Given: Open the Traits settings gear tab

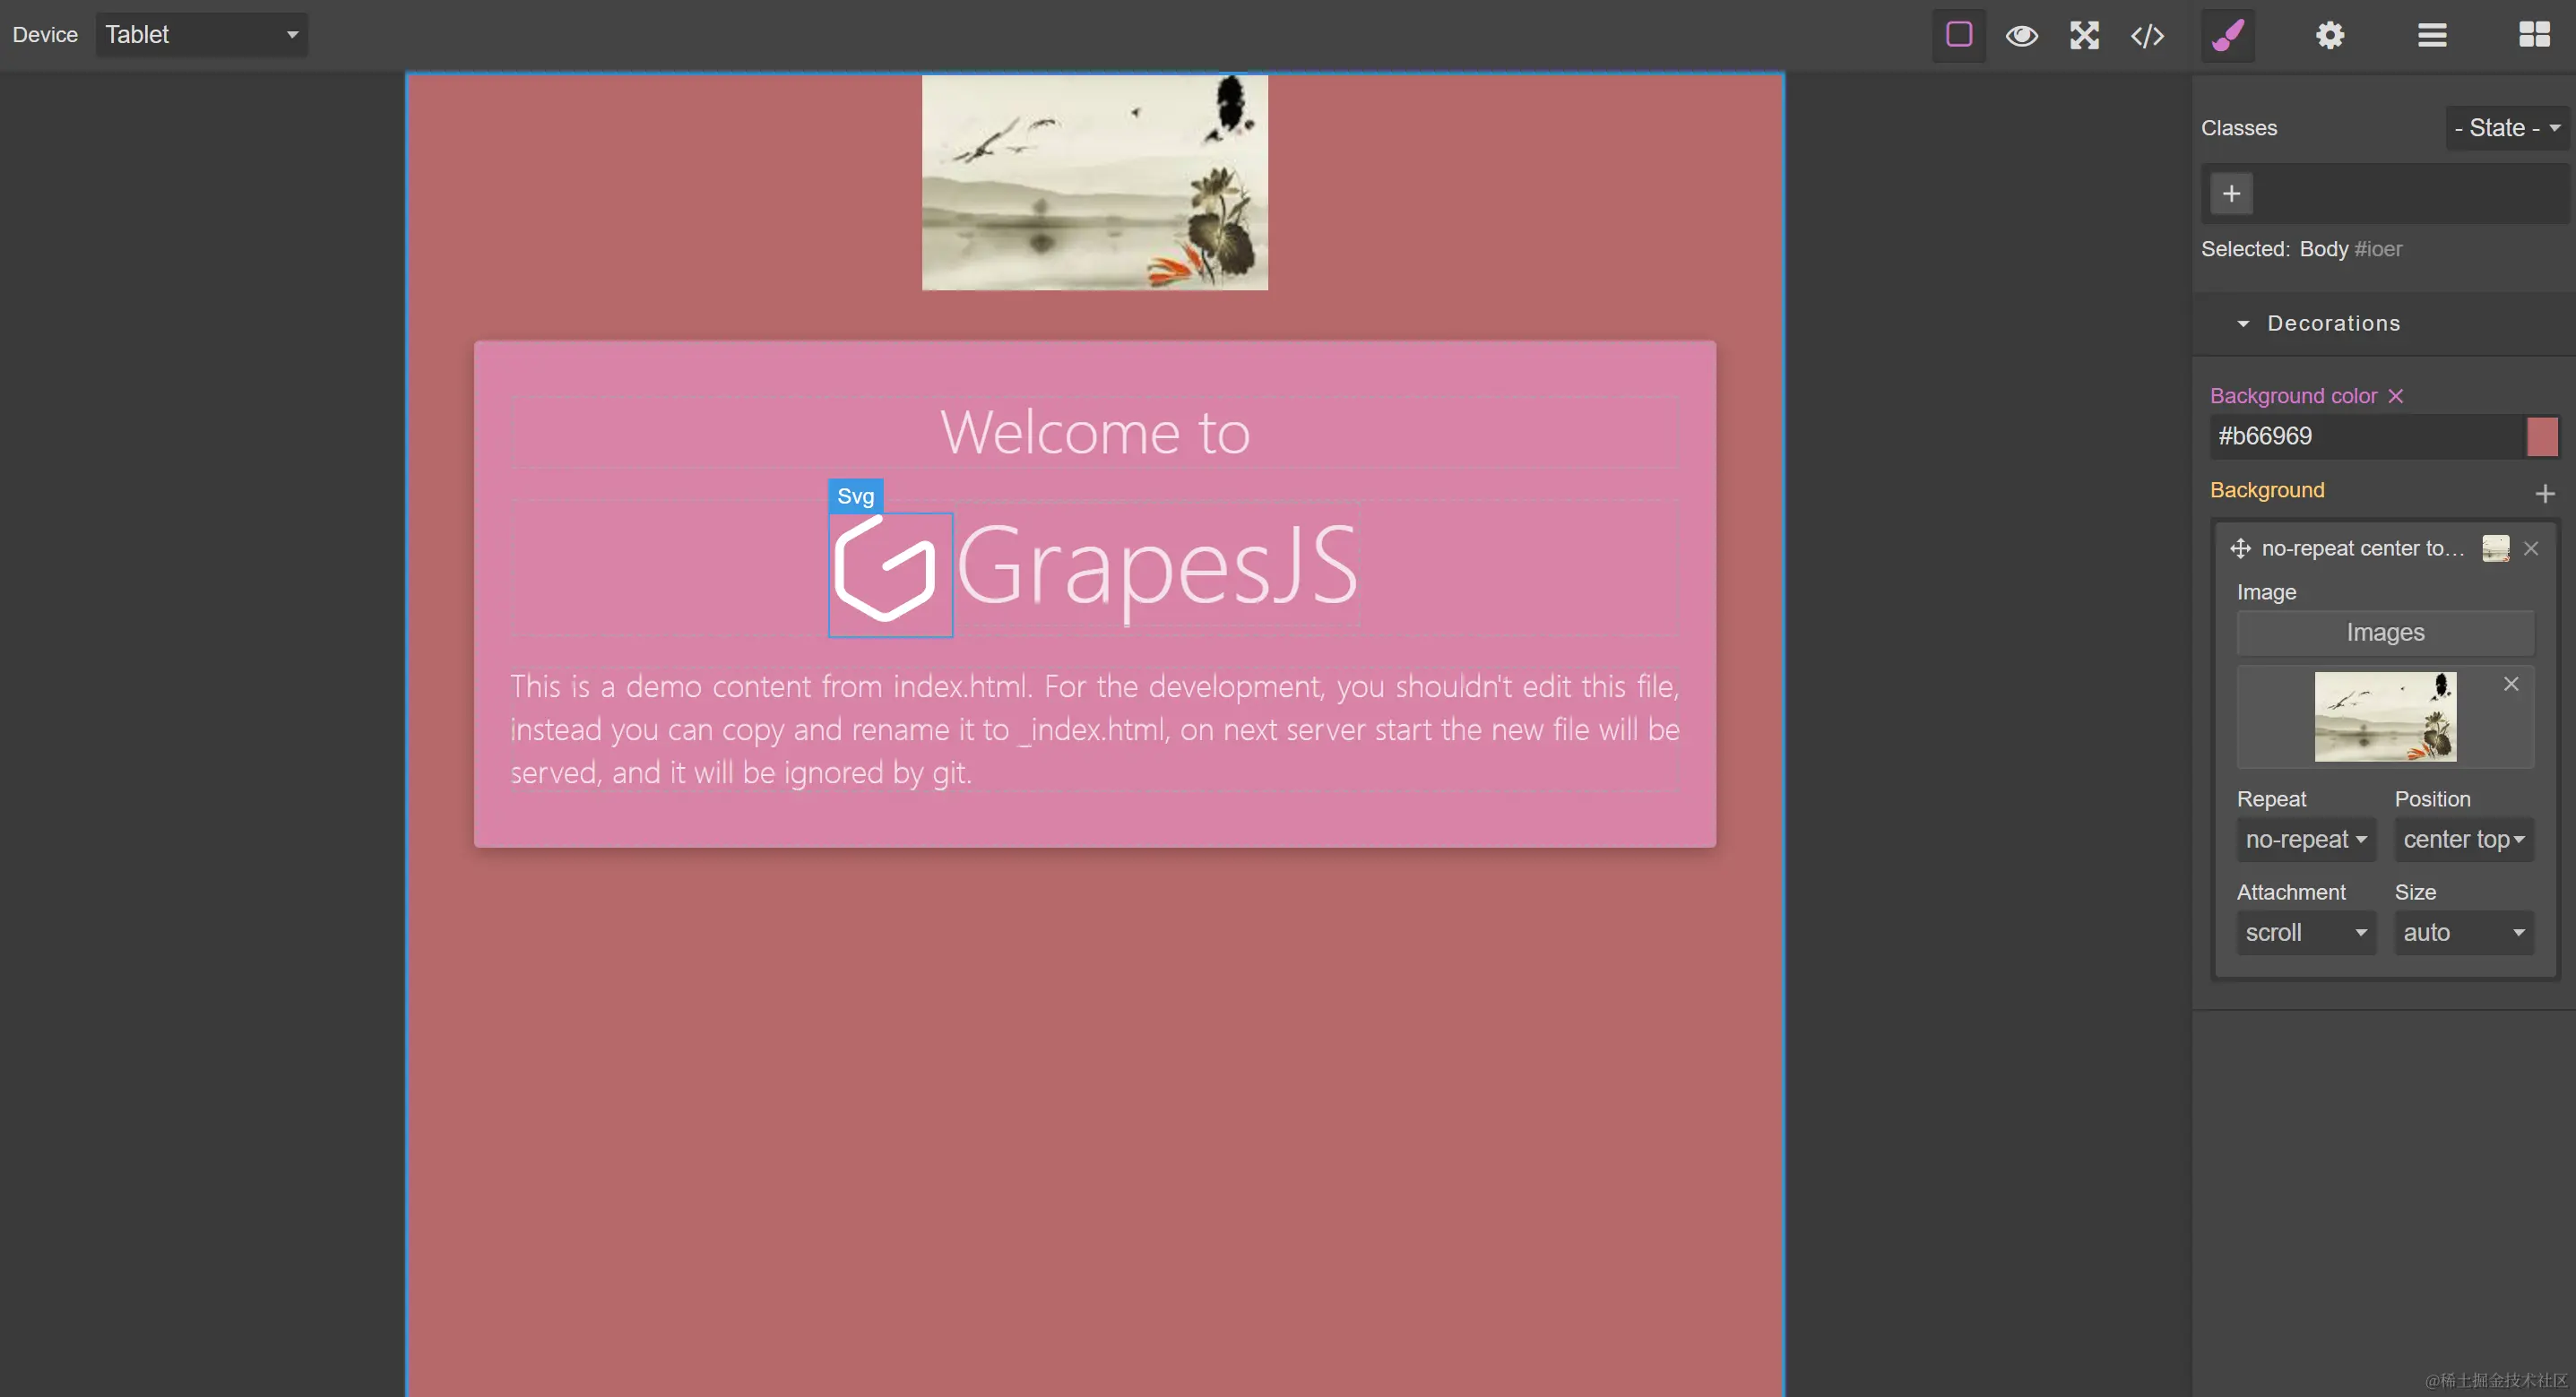Looking at the screenshot, I should point(2330,36).
